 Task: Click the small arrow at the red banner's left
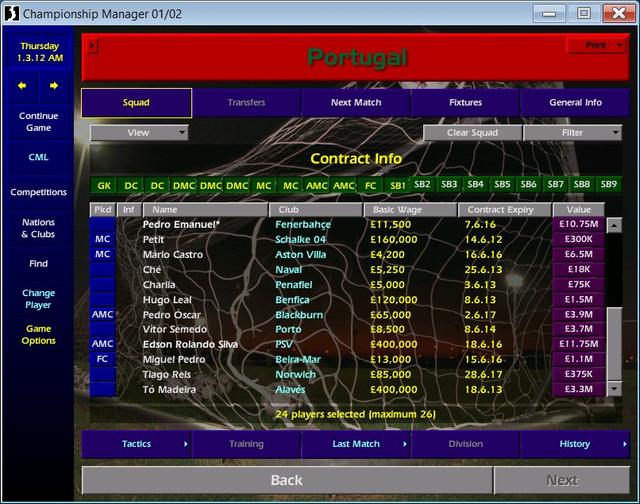[x=92, y=46]
